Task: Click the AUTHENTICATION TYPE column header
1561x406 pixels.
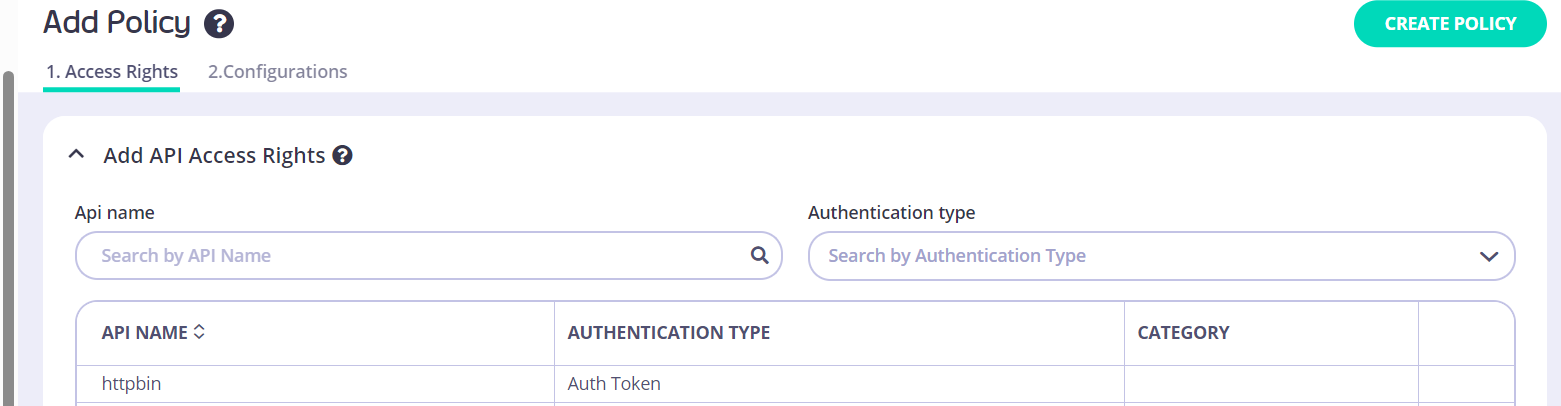Action: [668, 333]
